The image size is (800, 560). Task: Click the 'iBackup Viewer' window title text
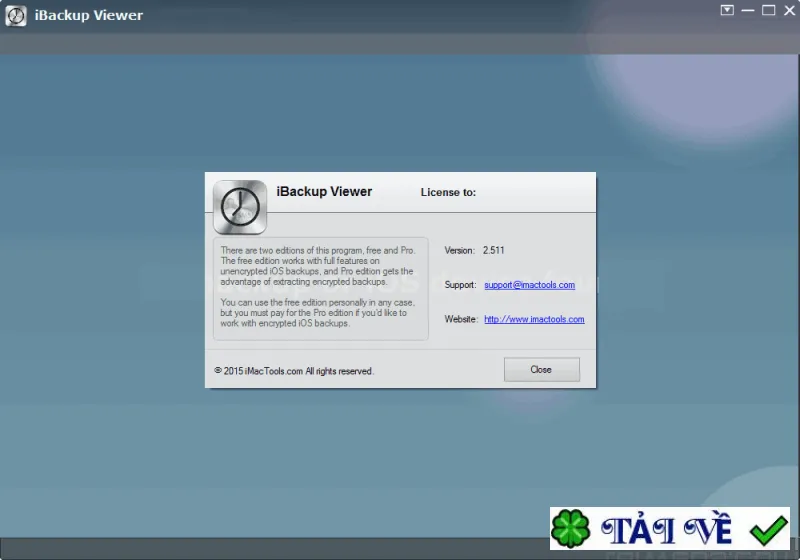point(89,15)
